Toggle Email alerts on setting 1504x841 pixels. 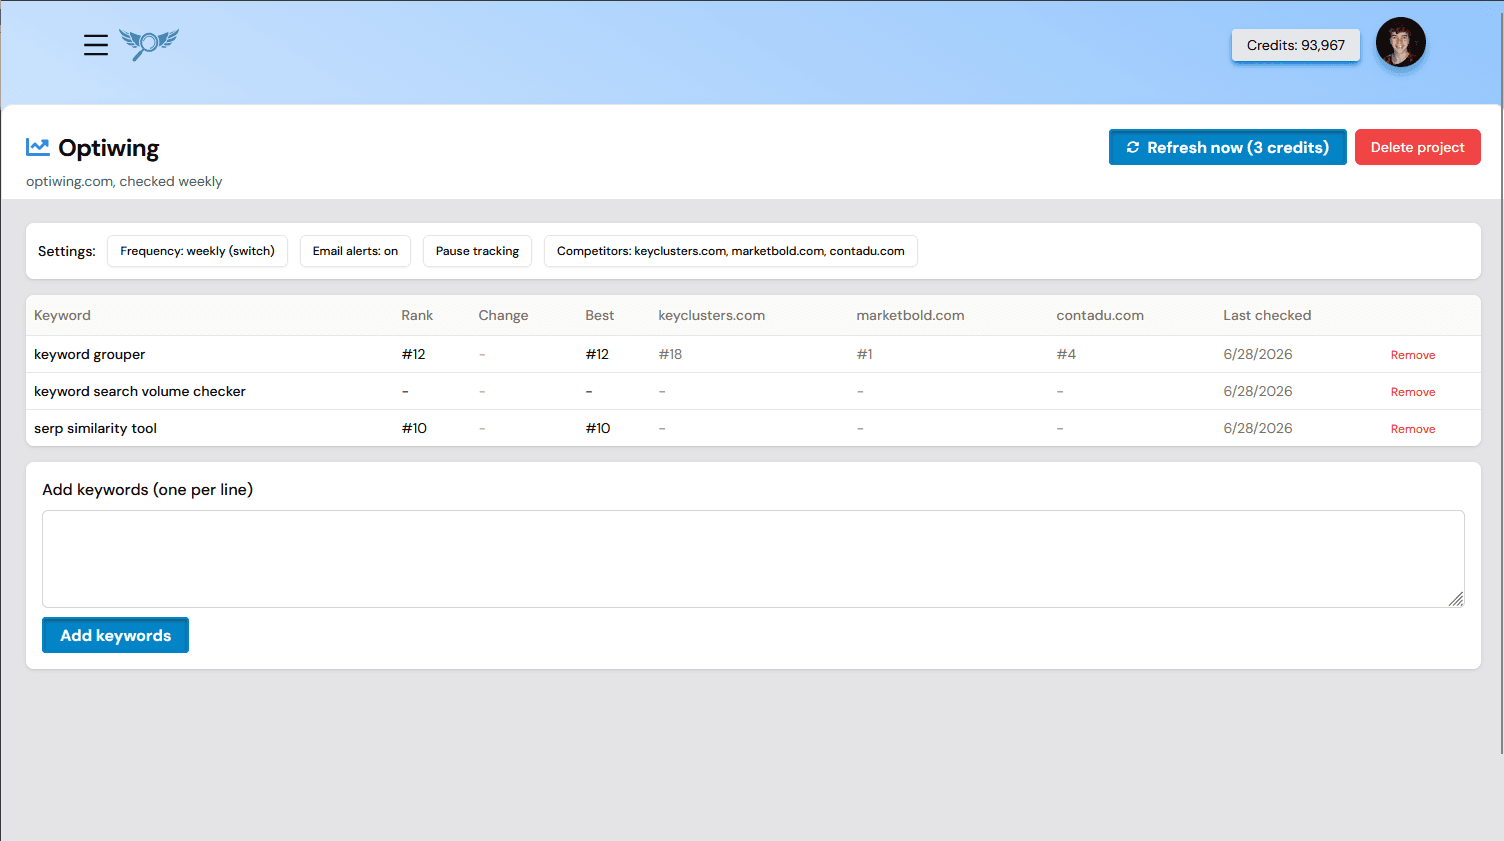click(355, 251)
